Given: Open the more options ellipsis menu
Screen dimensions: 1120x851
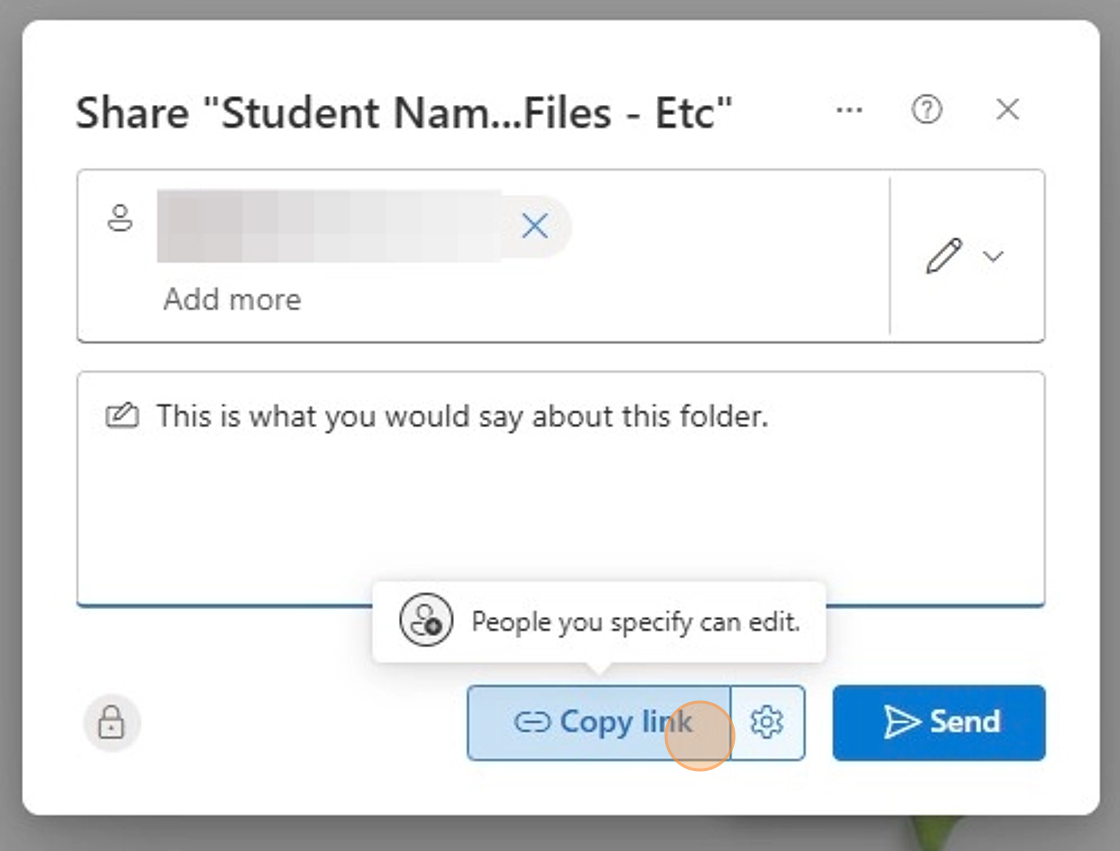Looking at the screenshot, I should pos(849,110).
